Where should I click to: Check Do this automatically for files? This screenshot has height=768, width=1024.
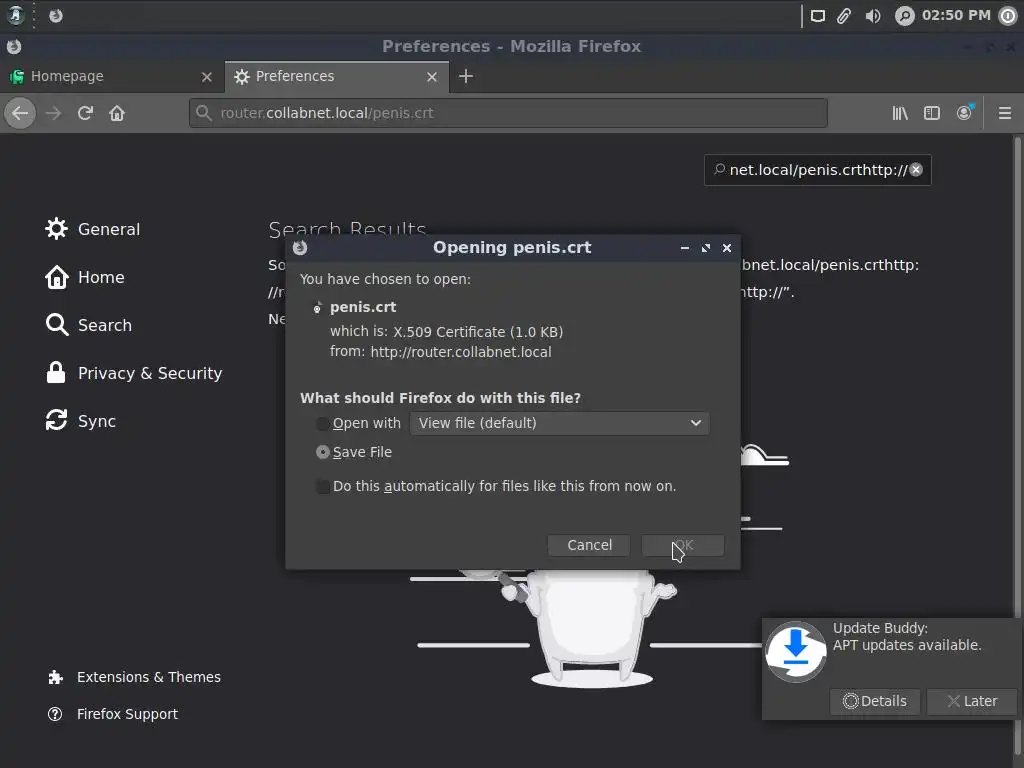tap(323, 487)
